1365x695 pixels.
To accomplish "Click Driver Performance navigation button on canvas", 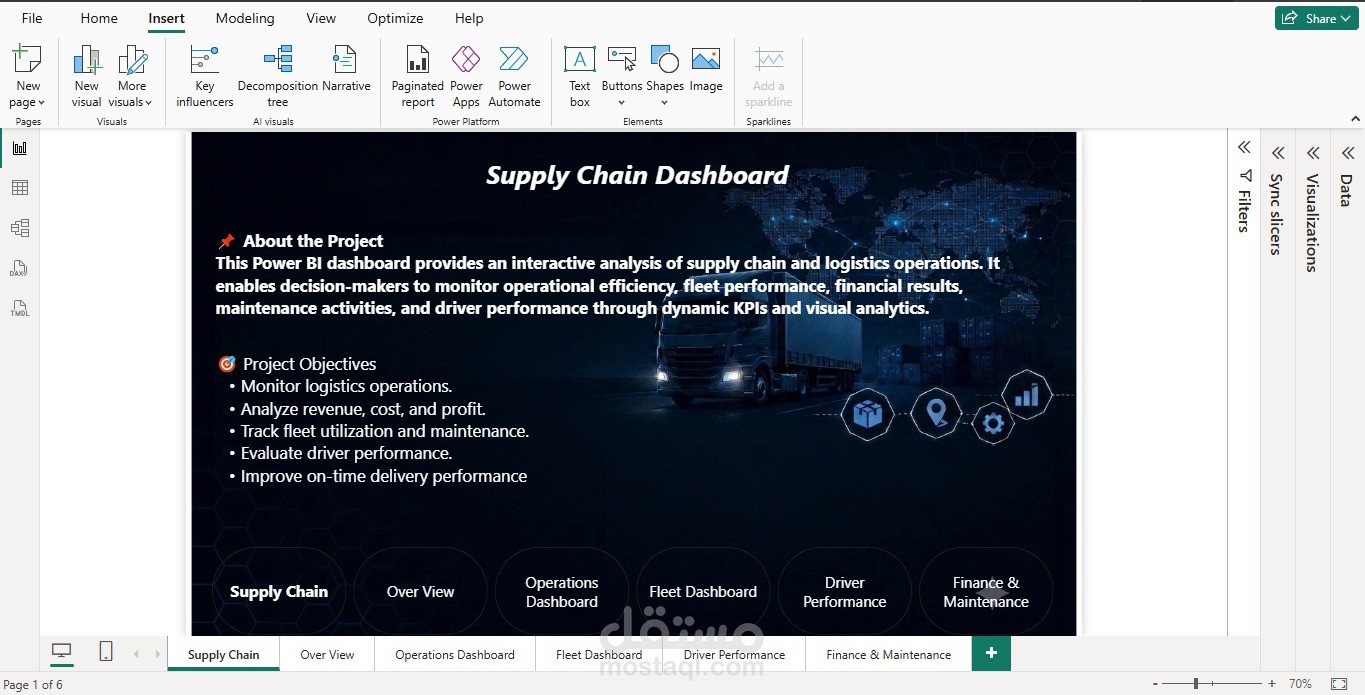I will [x=844, y=592].
